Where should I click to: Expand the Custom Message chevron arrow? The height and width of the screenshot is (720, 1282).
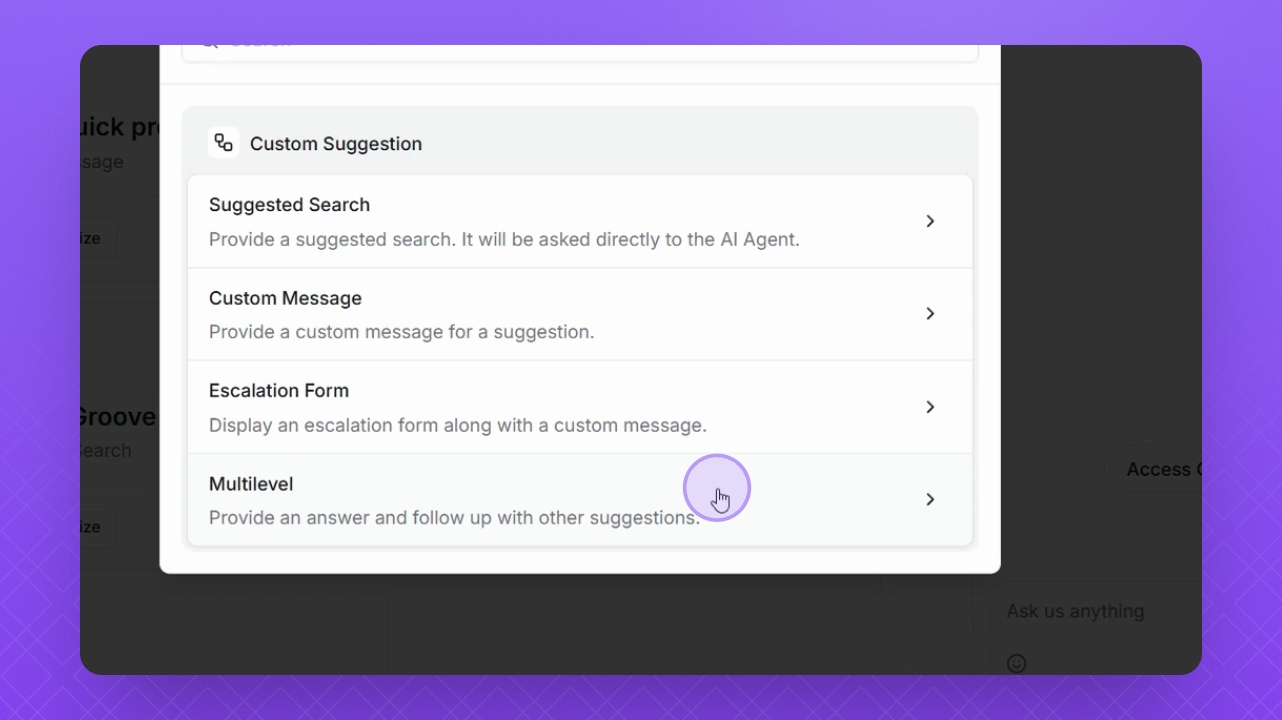click(x=930, y=314)
